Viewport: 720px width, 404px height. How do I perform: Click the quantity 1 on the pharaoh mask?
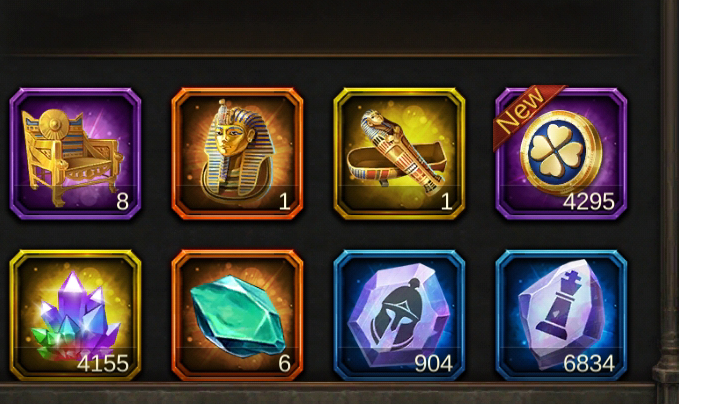[284, 202]
